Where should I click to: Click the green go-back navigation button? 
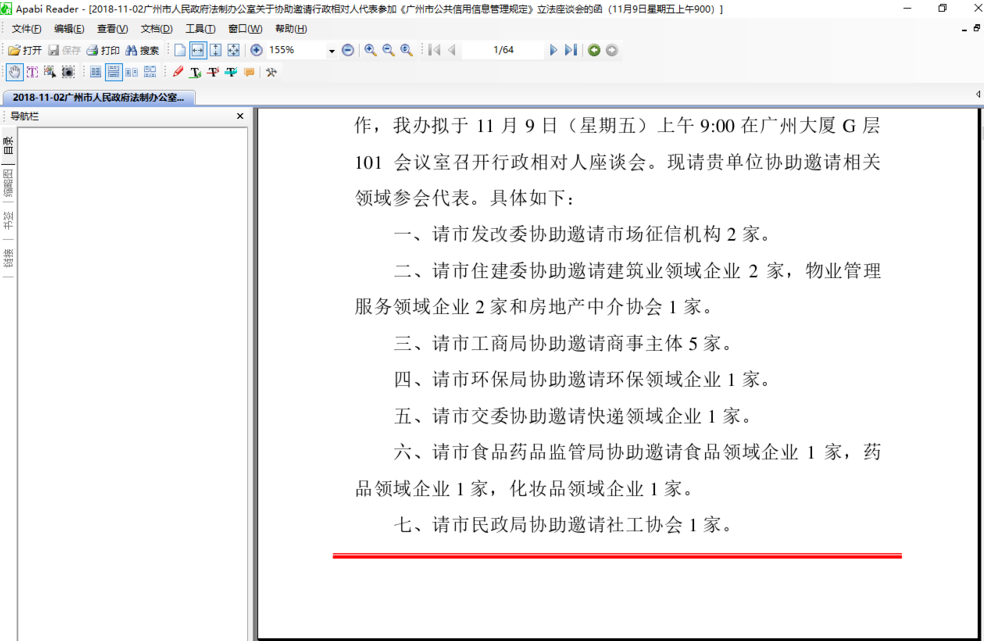coord(594,50)
